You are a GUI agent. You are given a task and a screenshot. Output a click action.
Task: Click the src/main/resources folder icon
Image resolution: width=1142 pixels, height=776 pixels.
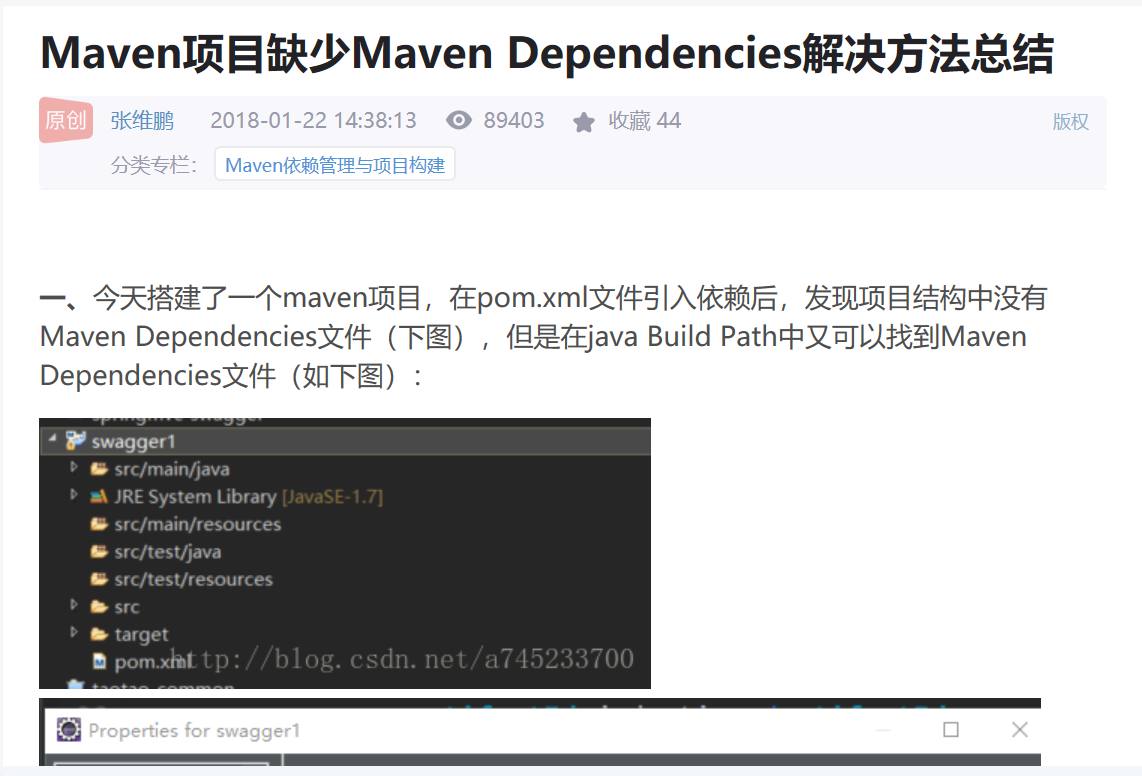pyautogui.click(x=99, y=524)
